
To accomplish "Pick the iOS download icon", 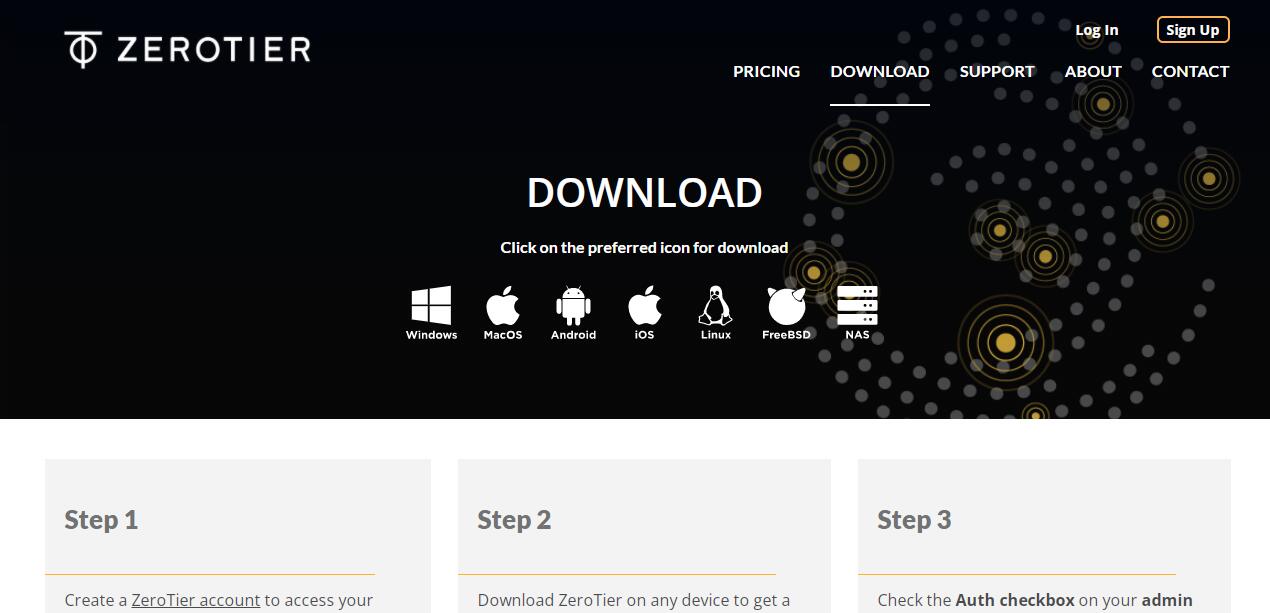I will (x=645, y=313).
